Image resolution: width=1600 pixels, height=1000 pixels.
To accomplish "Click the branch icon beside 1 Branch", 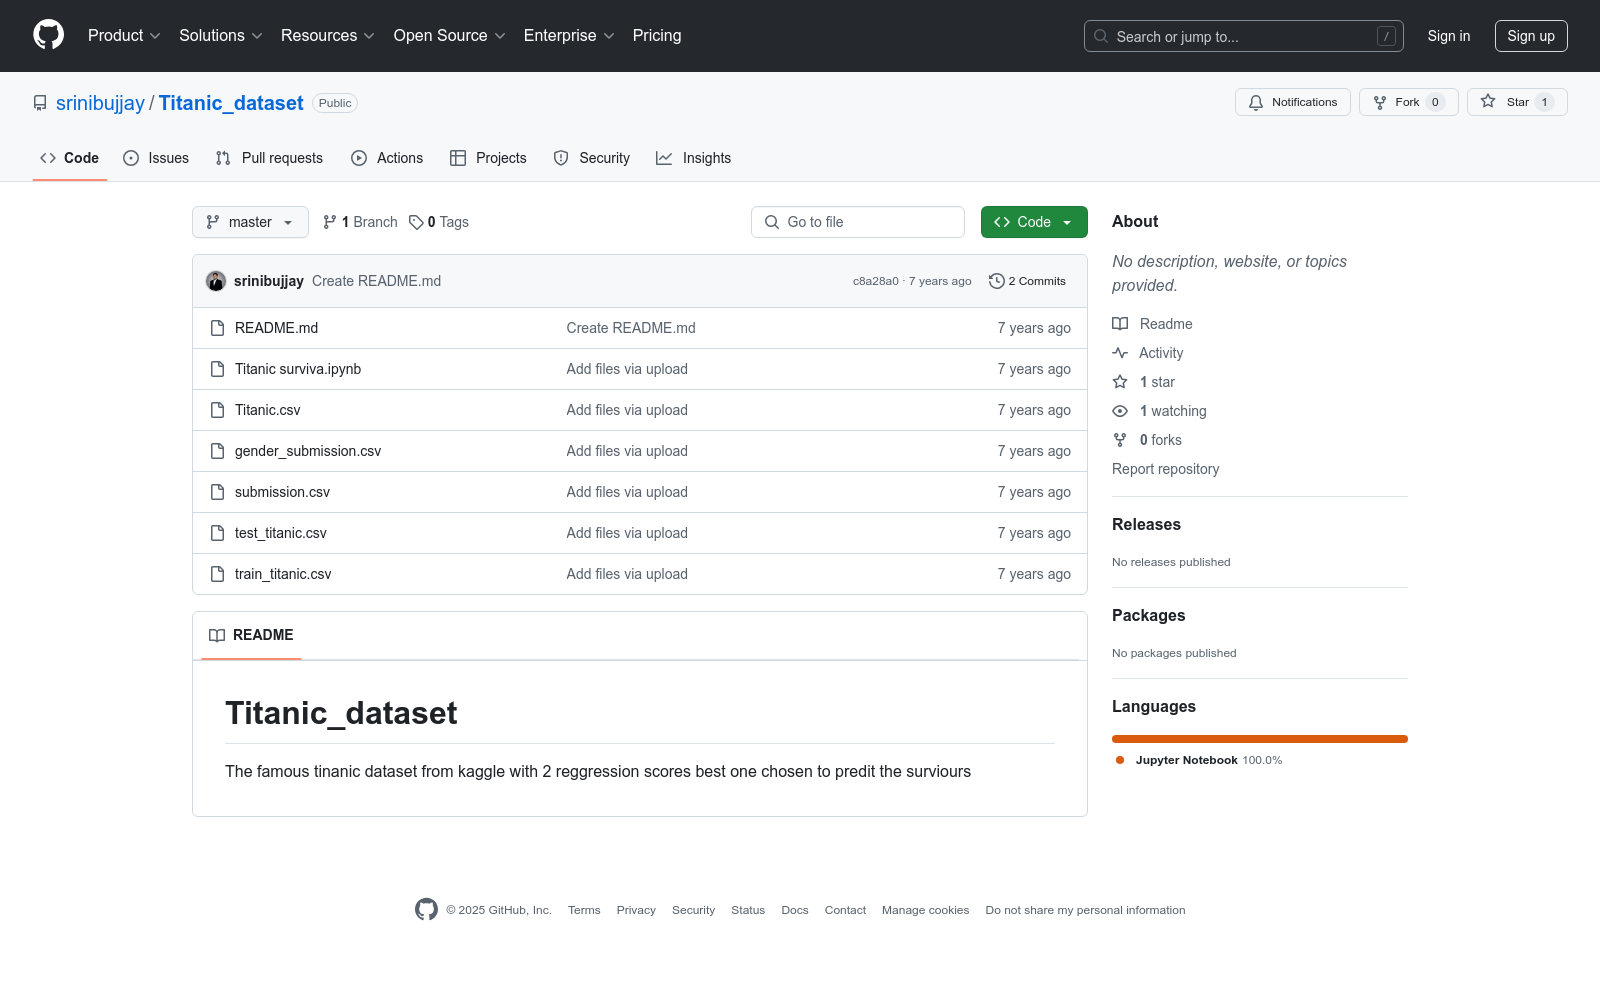I will [330, 222].
